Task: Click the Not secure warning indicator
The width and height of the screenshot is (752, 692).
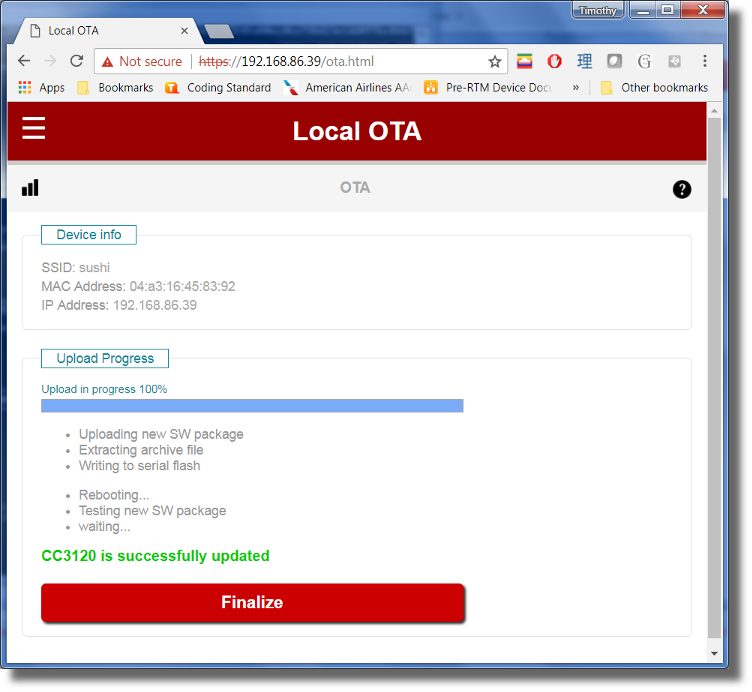Action: click(142, 61)
